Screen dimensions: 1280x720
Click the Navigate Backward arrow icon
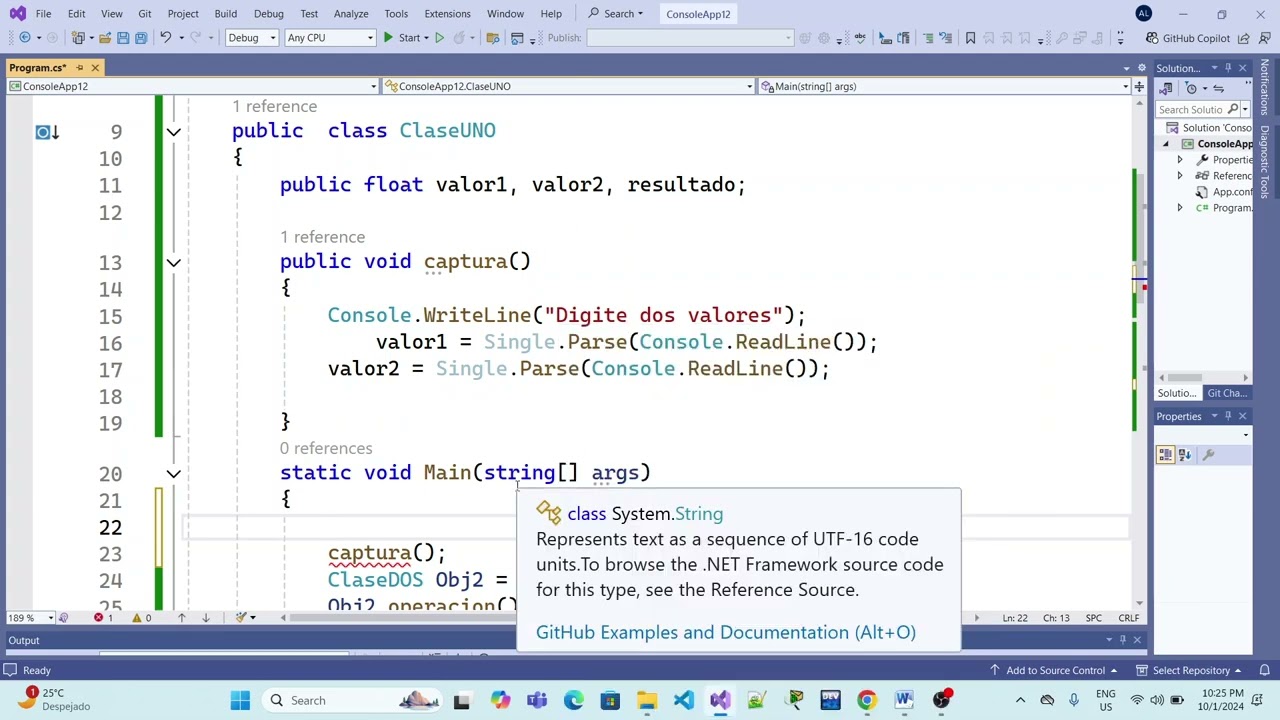click(25, 38)
